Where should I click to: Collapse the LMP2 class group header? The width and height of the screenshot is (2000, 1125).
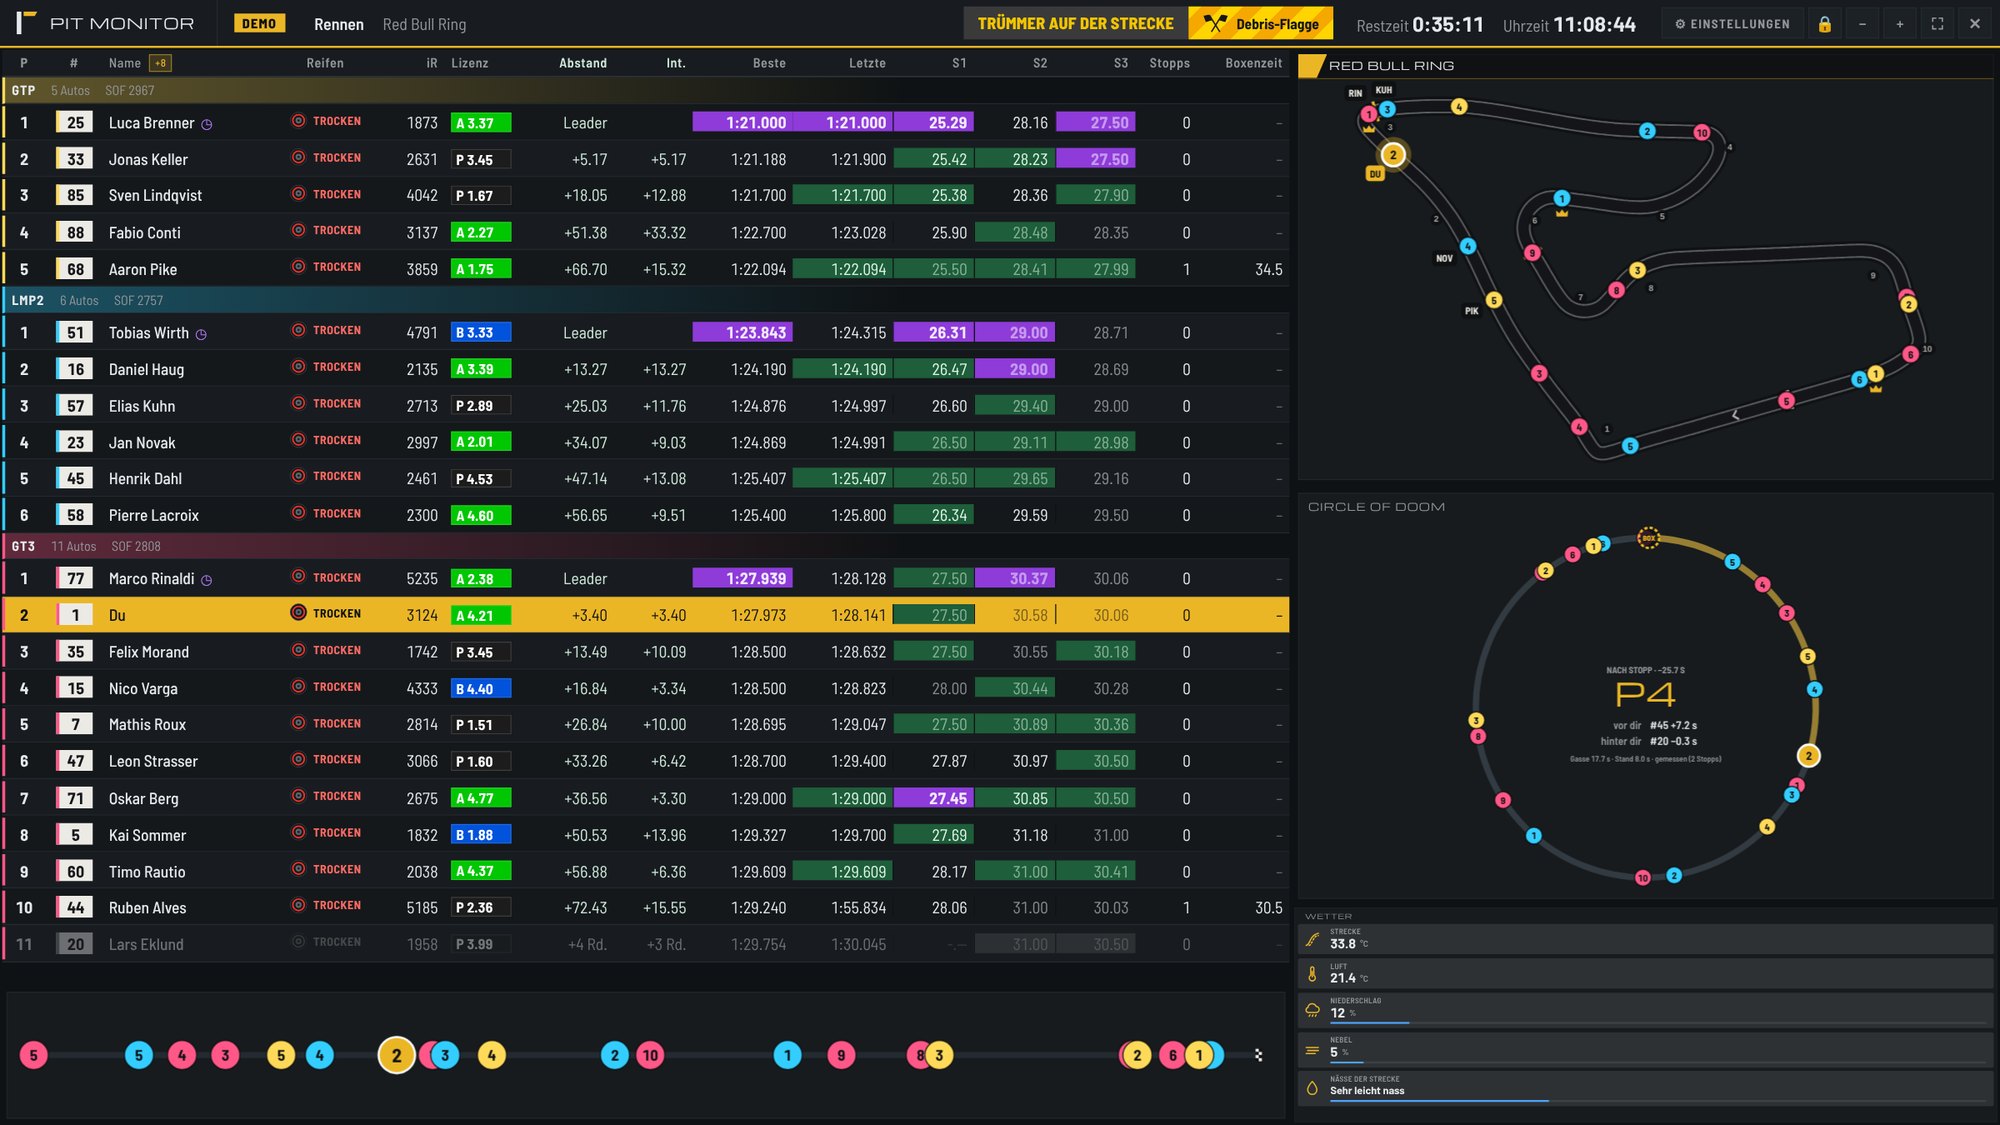[x=645, y=300]
